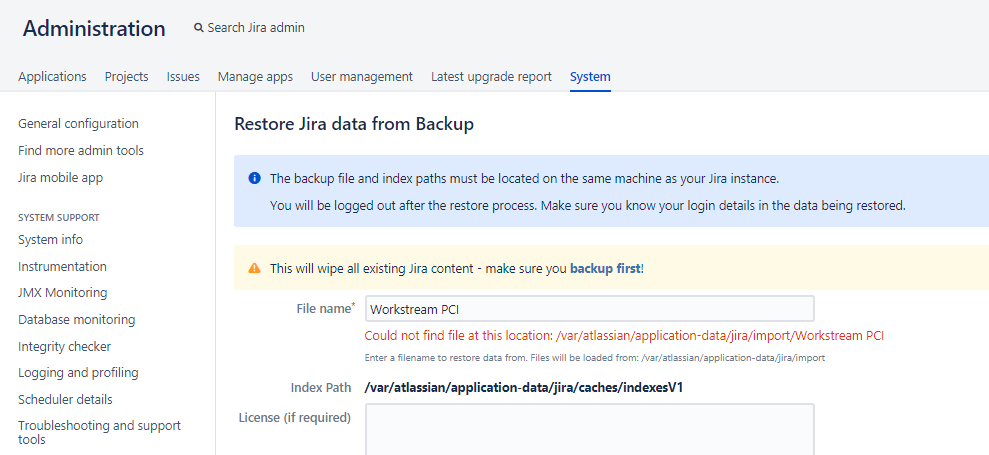Open Troubleshooting and support tools
This screenshot has width=989, height=455.
(x=100, y=432)
